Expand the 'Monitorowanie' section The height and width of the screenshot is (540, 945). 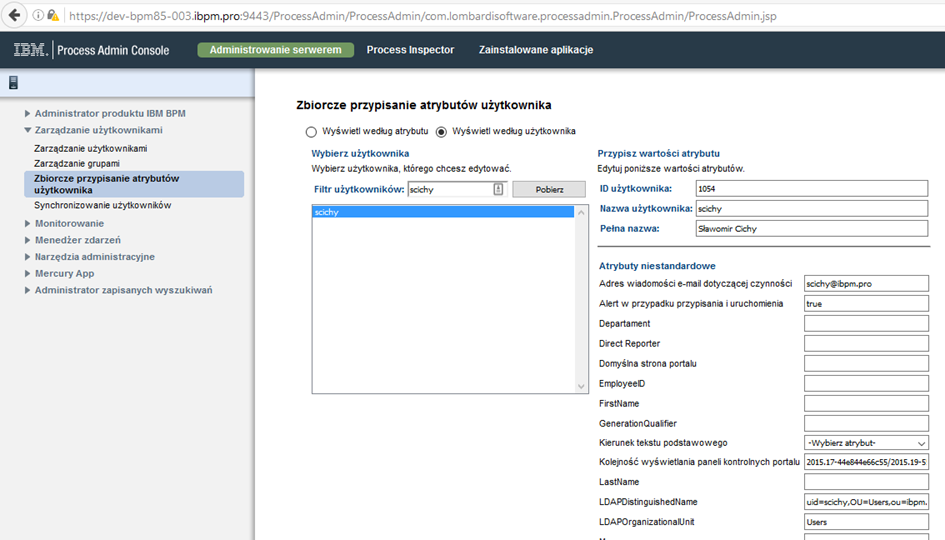pos(27,224)
